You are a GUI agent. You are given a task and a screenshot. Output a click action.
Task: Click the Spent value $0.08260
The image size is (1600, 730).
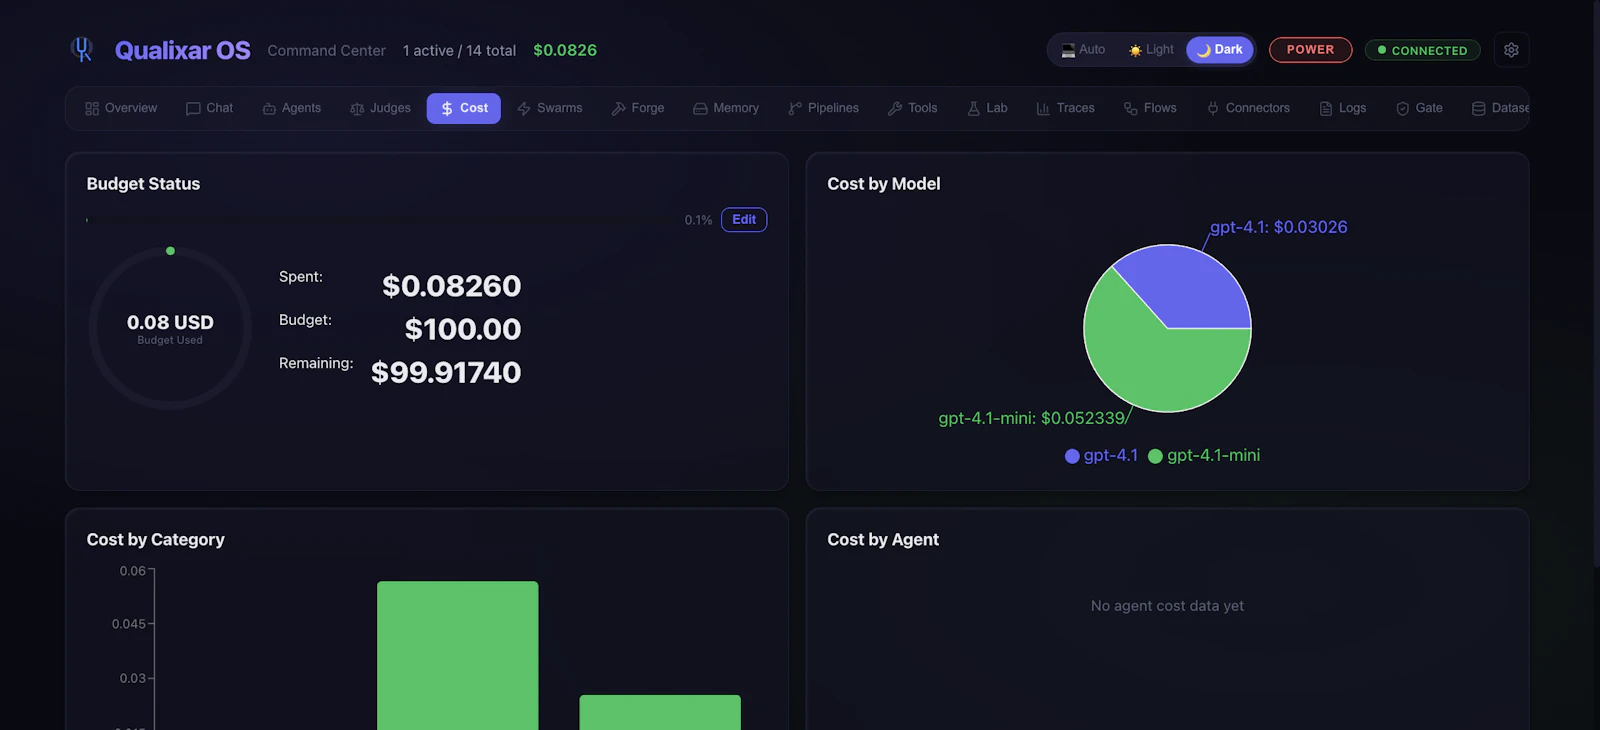(452, 286)
